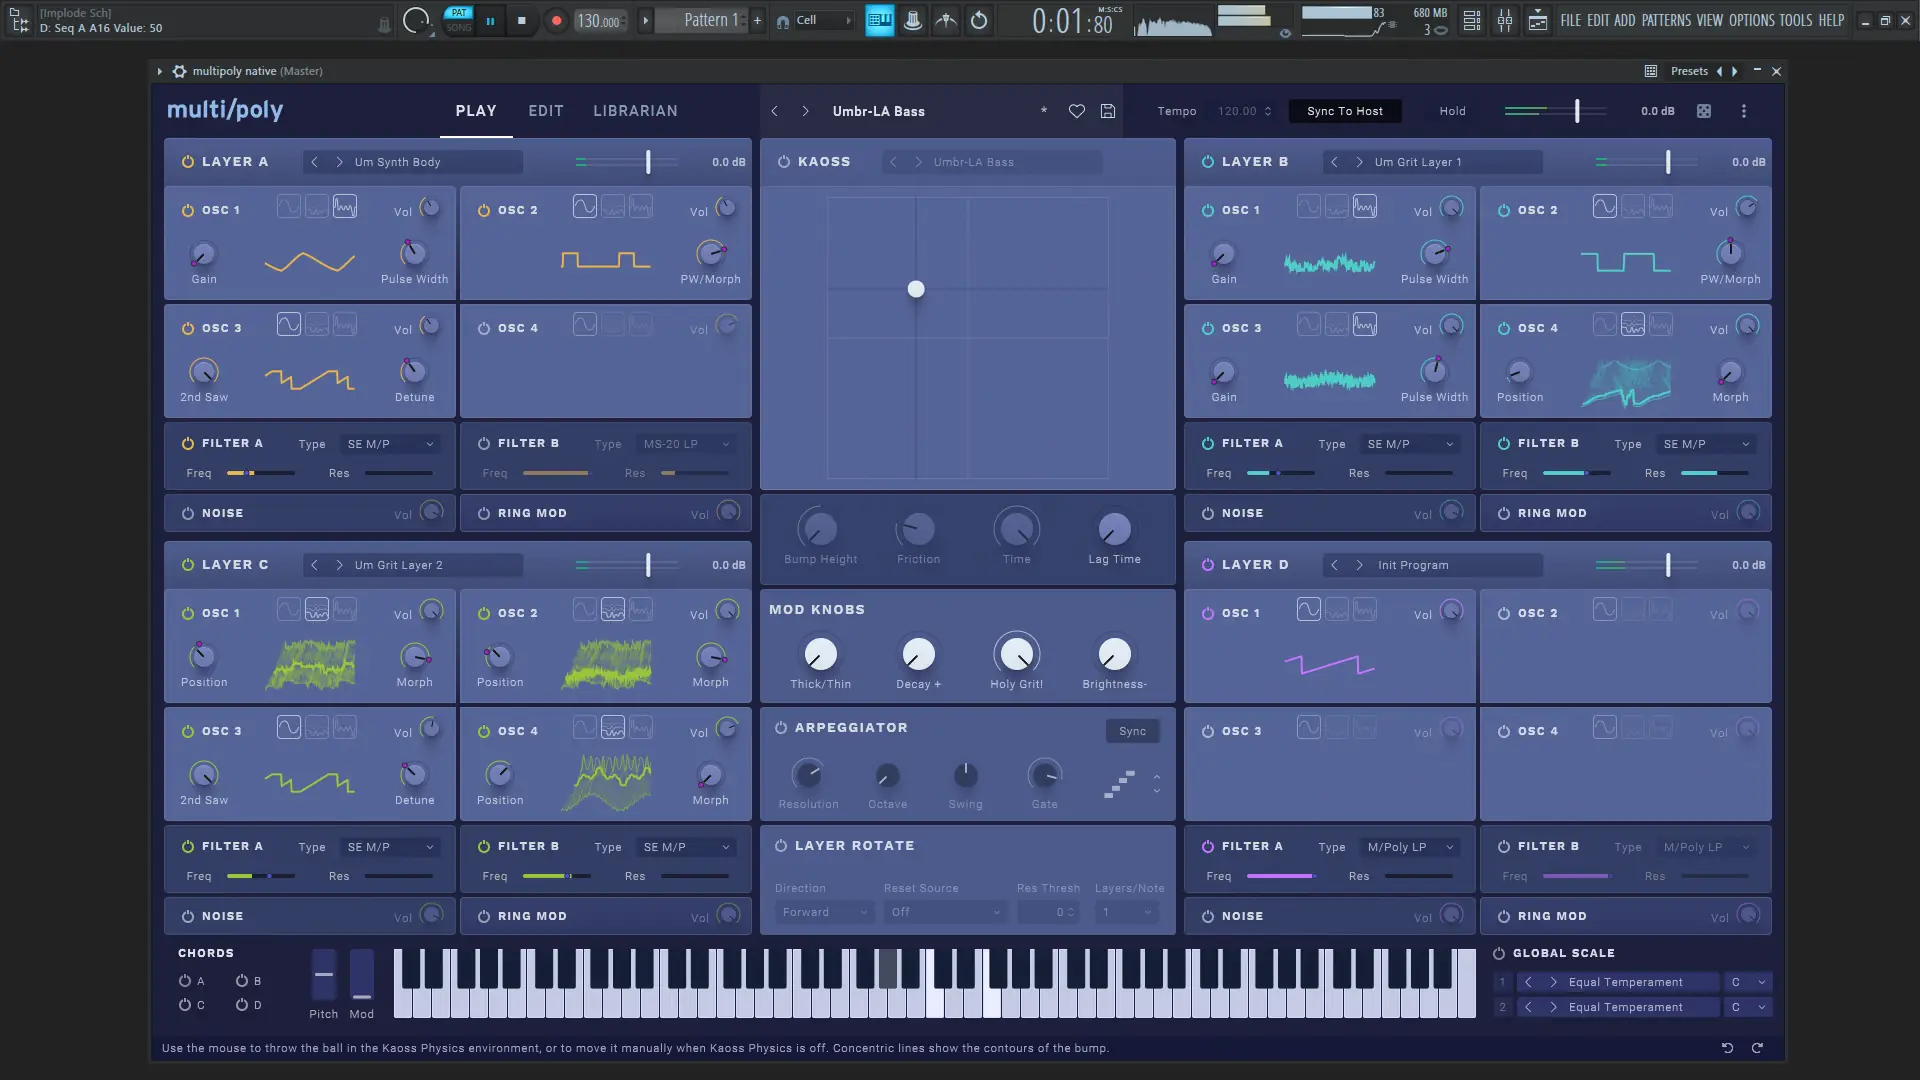Click the Sync To Host button
The width and height of the screenshot is (1920, 1080).
[x=1344, y=111]
